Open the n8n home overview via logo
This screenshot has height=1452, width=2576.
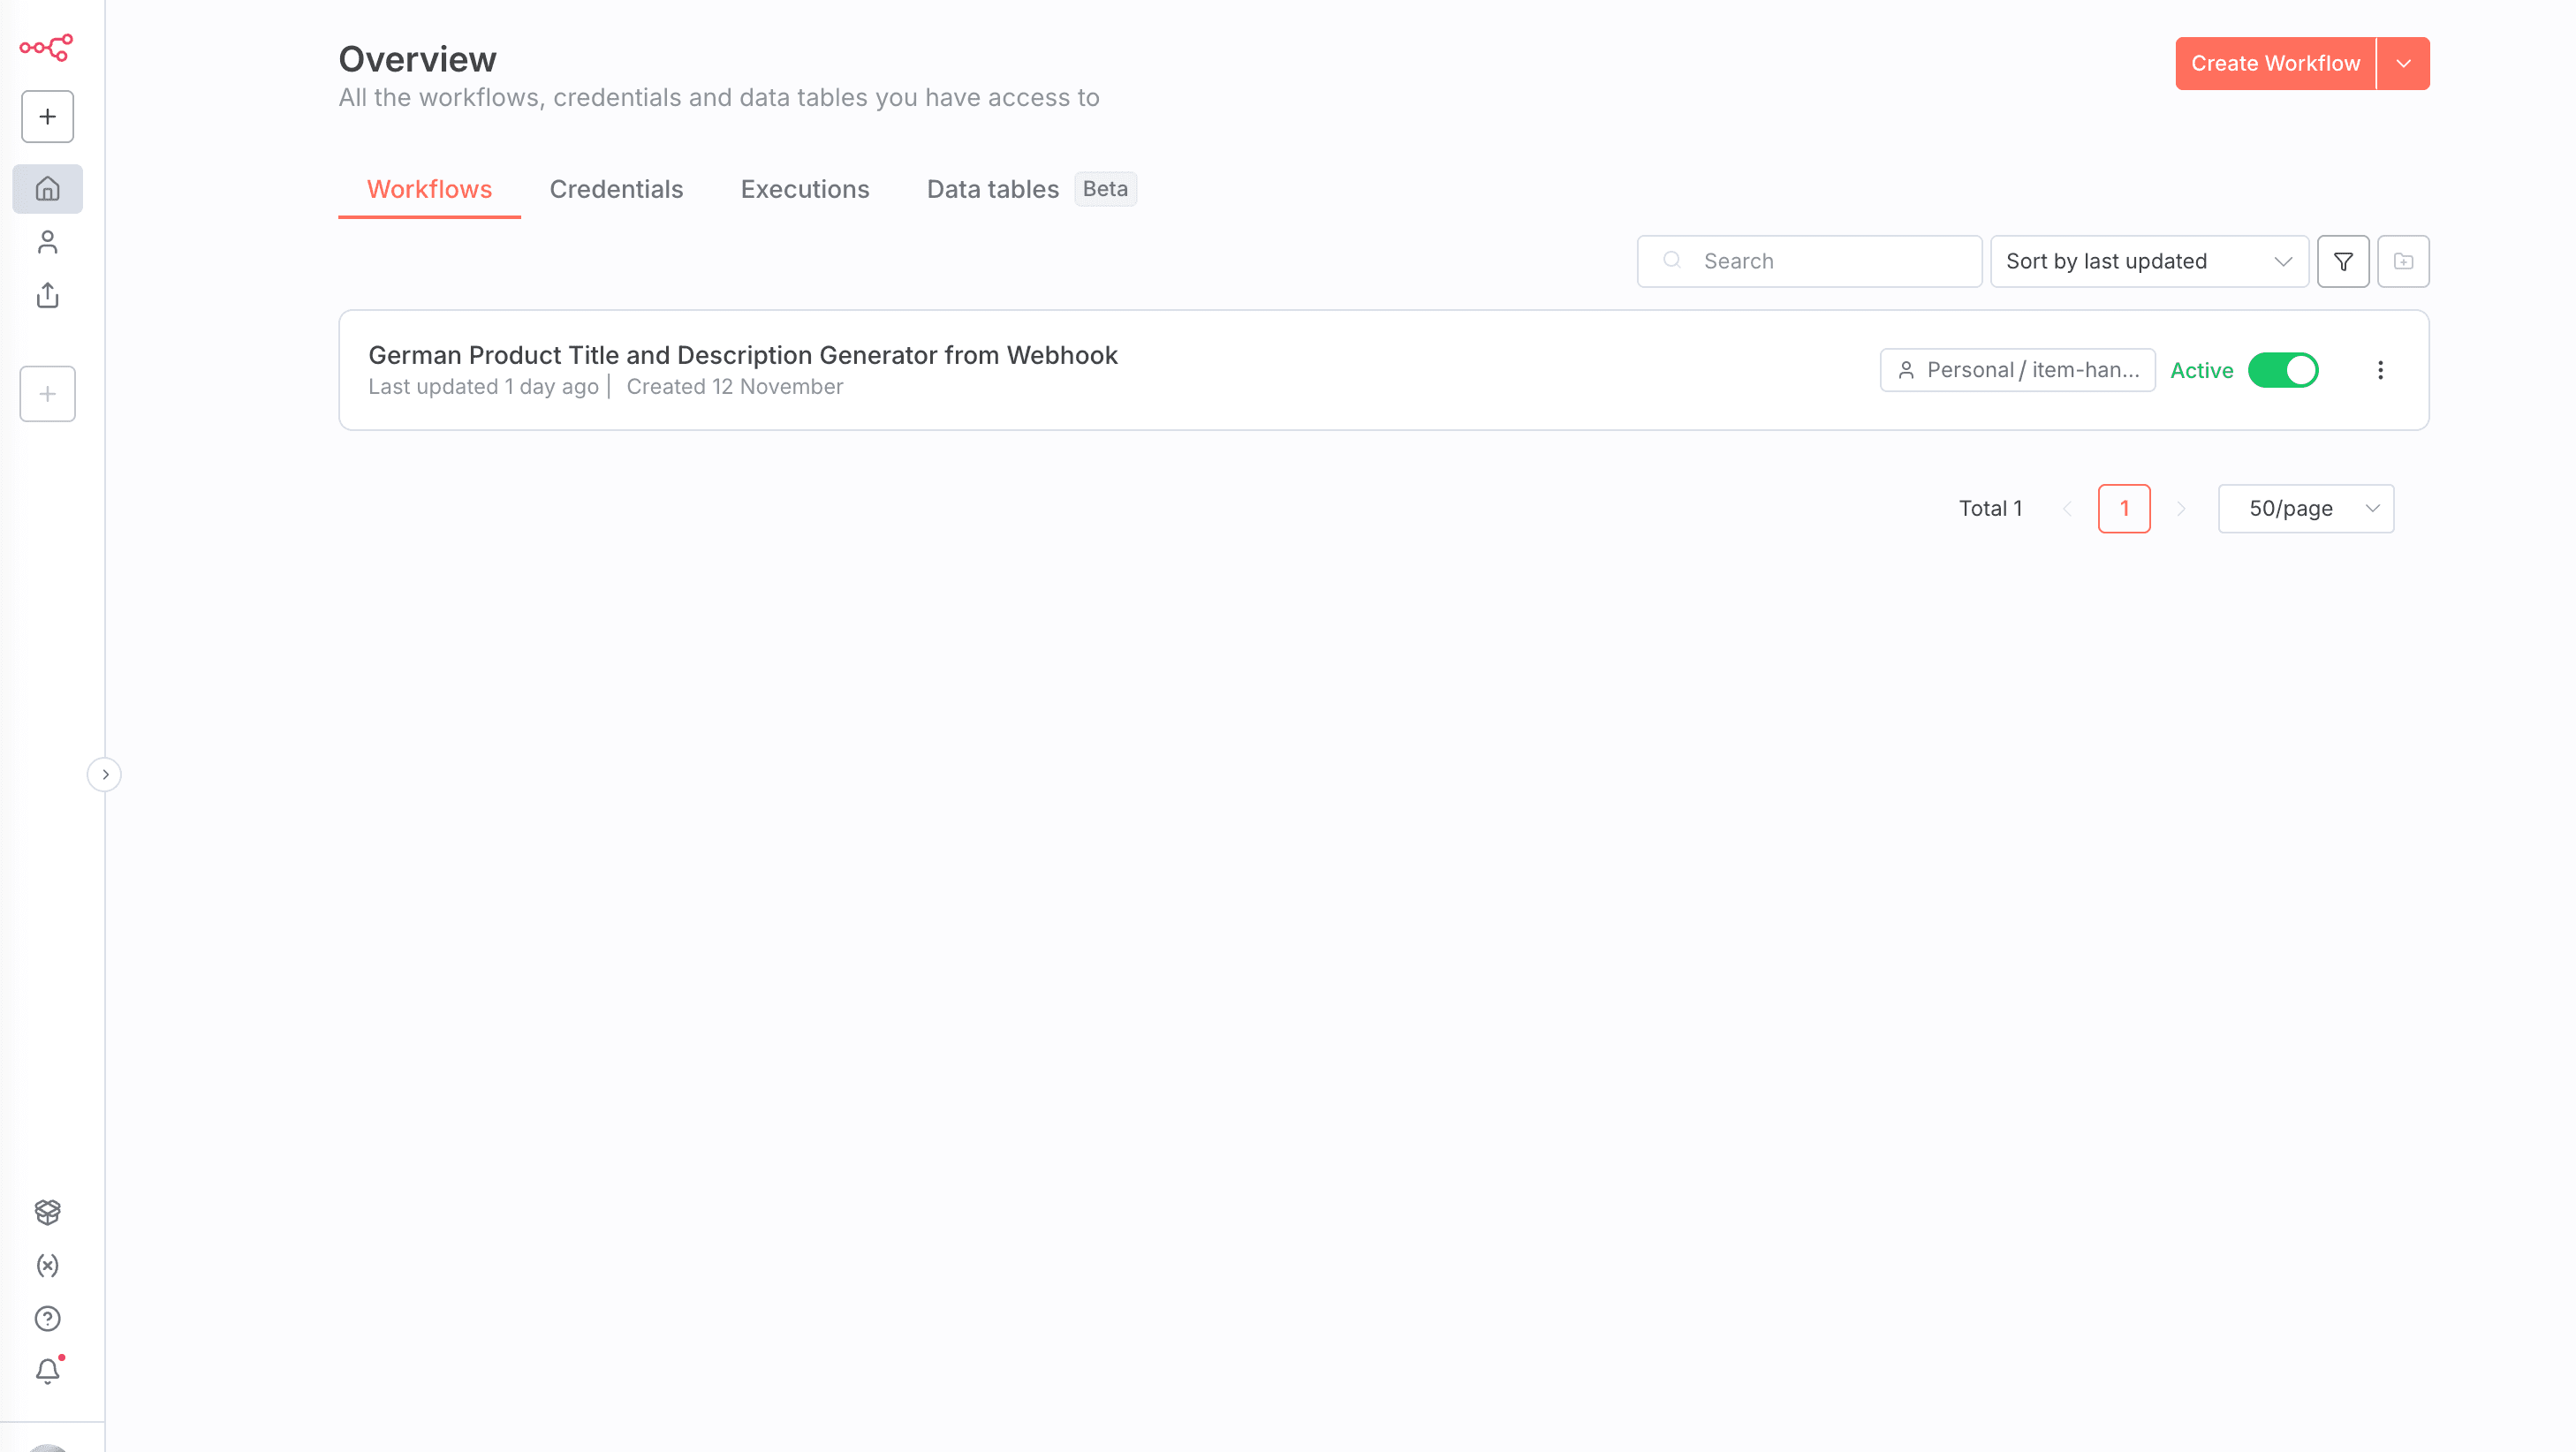tap(47, 47)
